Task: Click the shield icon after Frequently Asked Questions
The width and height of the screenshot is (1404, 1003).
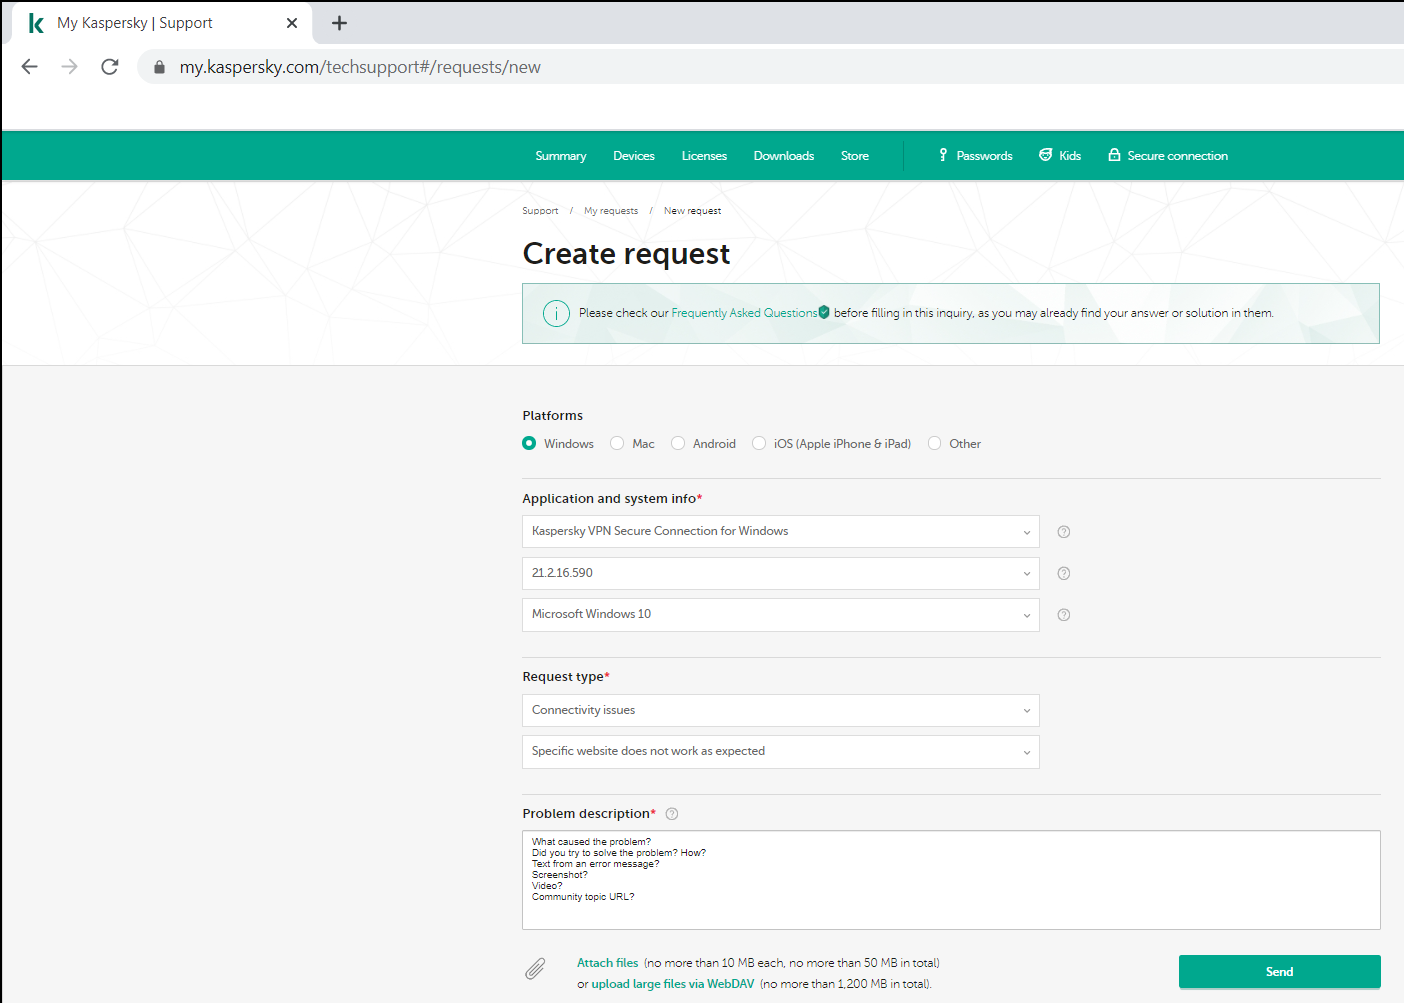Action: coord(824,312)
